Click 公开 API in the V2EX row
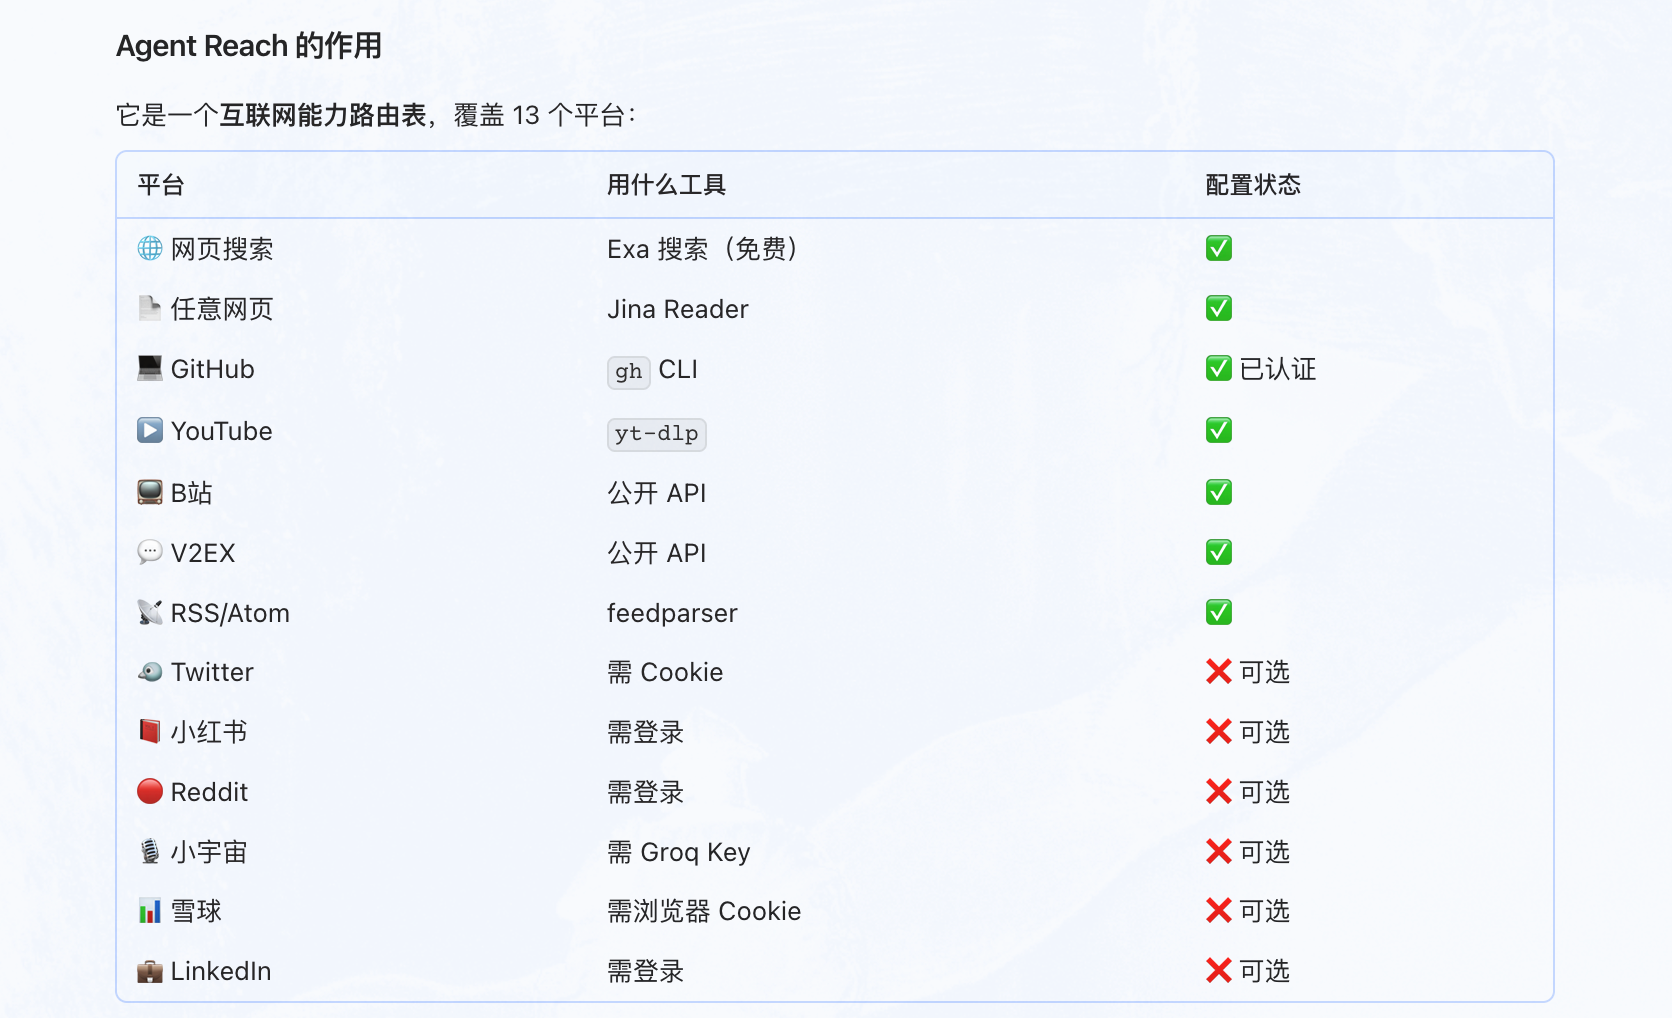 657,553
